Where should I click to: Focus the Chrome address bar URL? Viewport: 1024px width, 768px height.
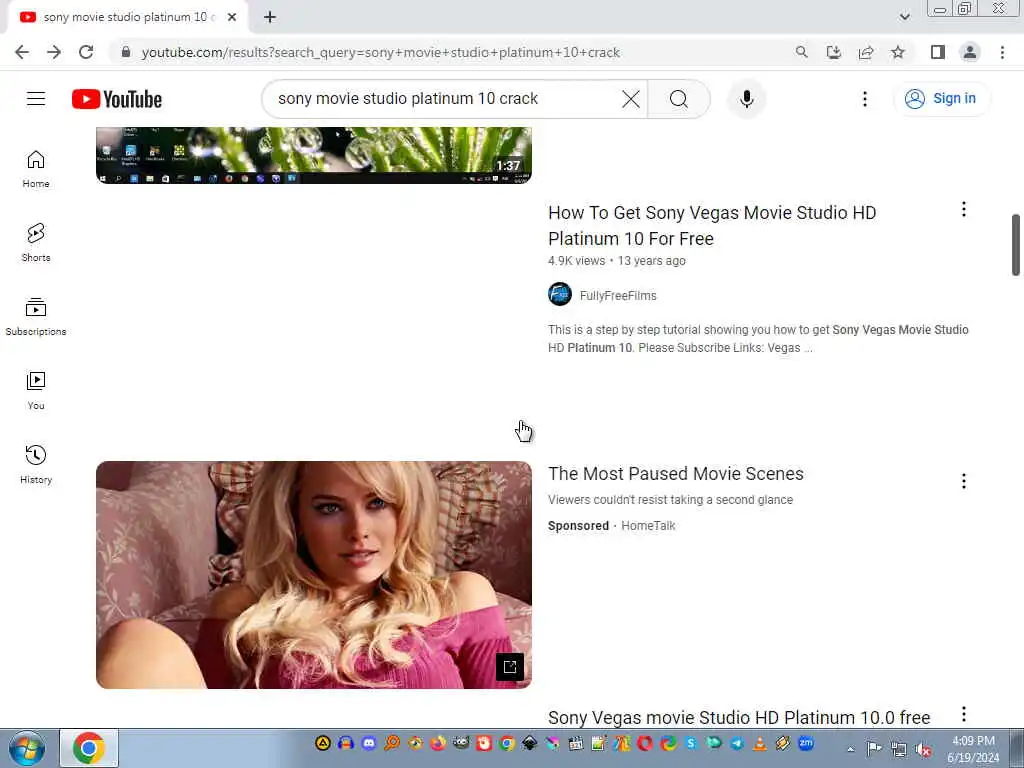click(380, 52)
